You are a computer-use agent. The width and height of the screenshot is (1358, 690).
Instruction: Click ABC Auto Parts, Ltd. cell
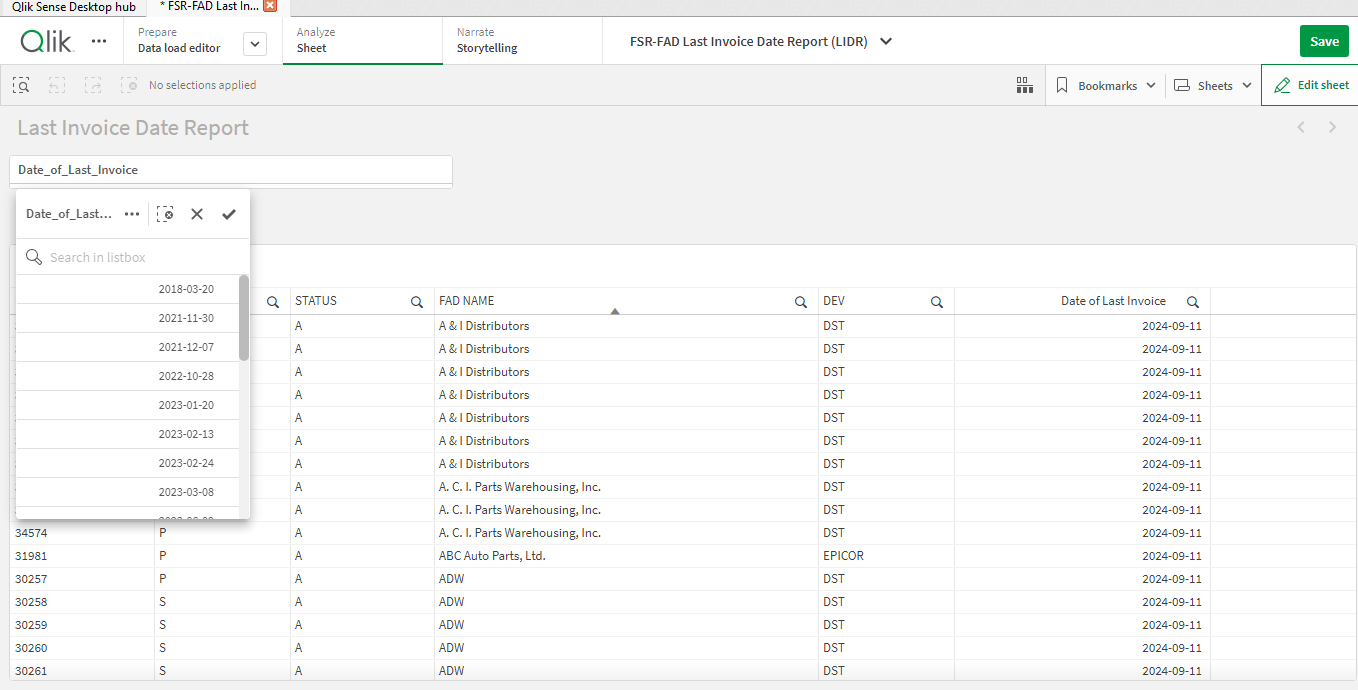coord(626,556)
